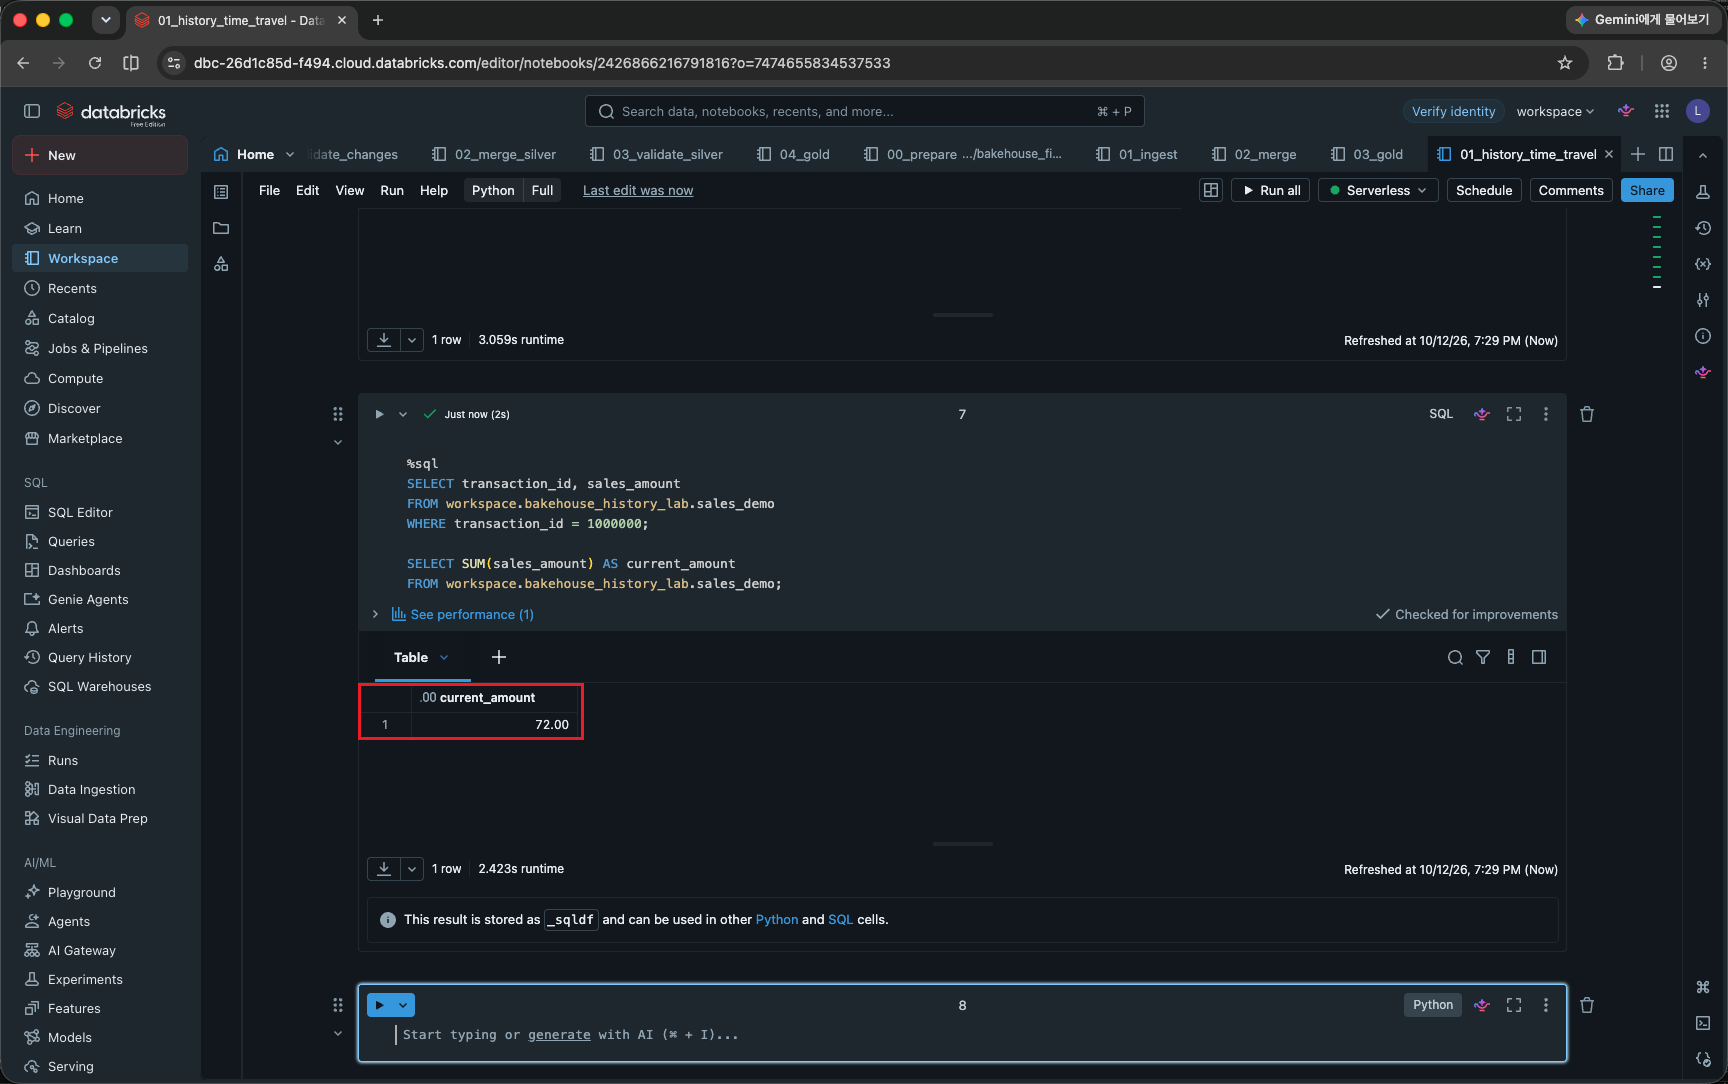Open the variable explorer icon
1728x1084 pixels.
pos(1703,264)
